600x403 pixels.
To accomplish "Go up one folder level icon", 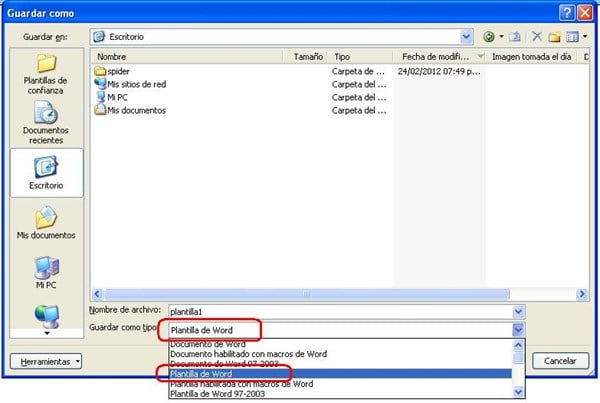I will [x=515, y=37].
